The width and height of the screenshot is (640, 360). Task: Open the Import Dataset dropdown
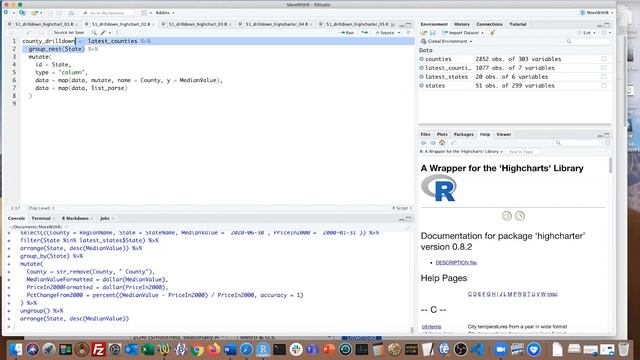tap(463, 33)
